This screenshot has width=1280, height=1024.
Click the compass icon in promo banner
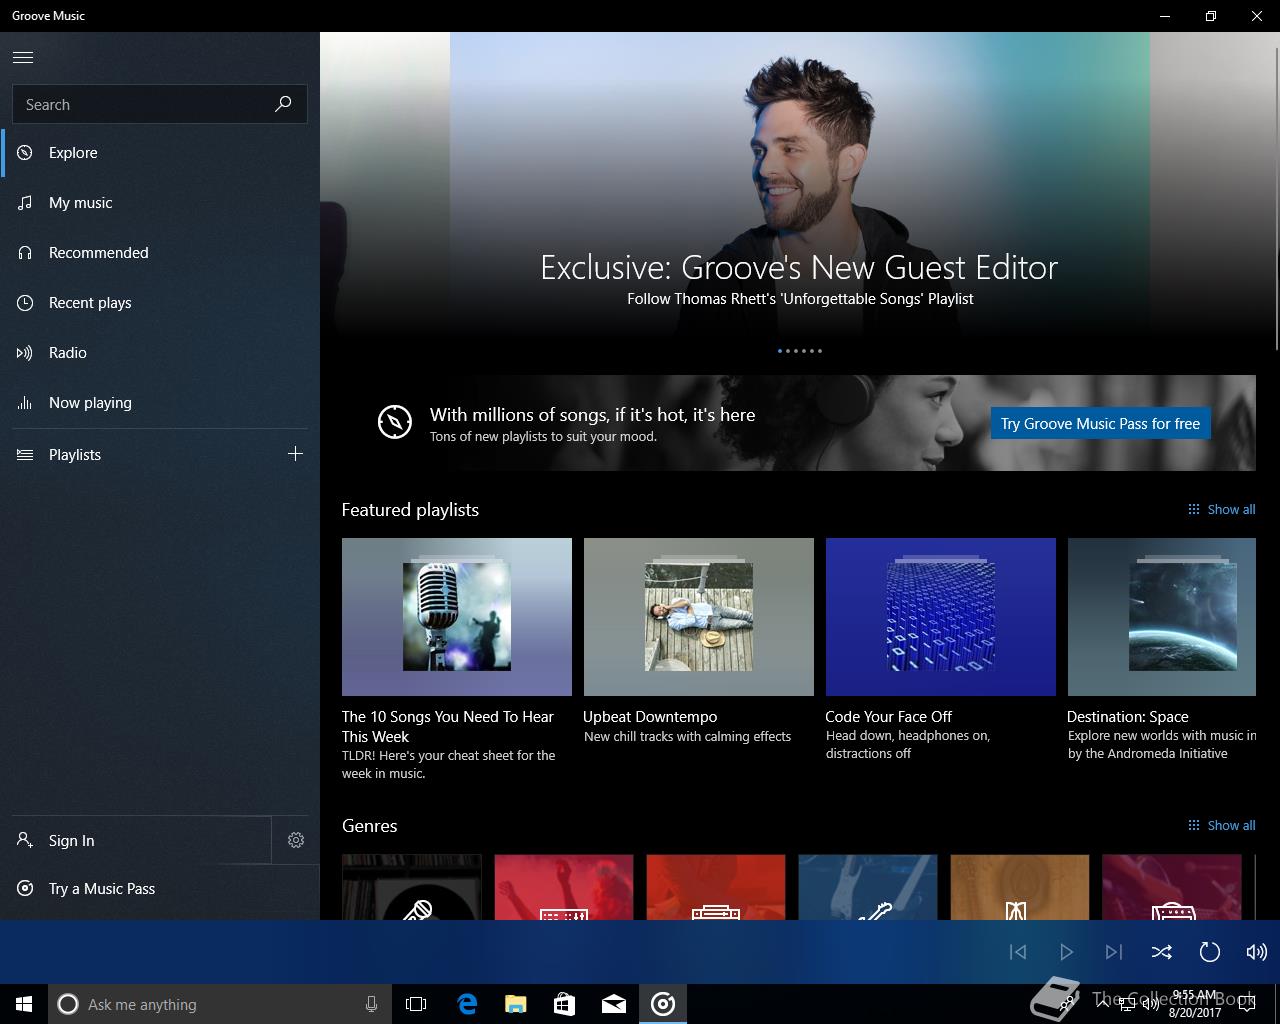click(x=395, y=422)
